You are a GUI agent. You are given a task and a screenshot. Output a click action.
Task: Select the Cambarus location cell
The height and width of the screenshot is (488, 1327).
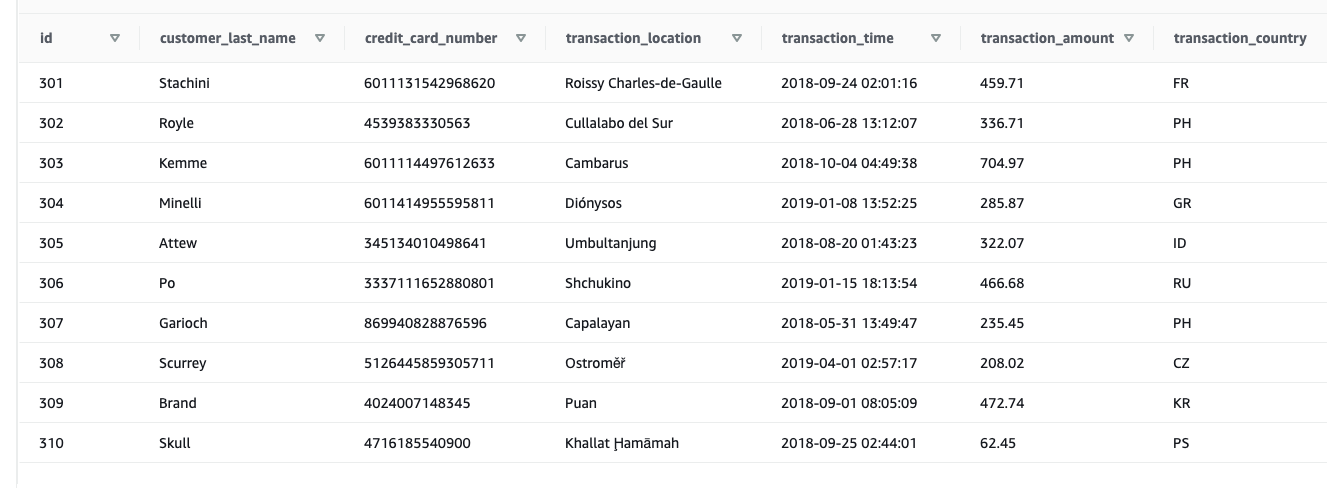click(597, 164)
